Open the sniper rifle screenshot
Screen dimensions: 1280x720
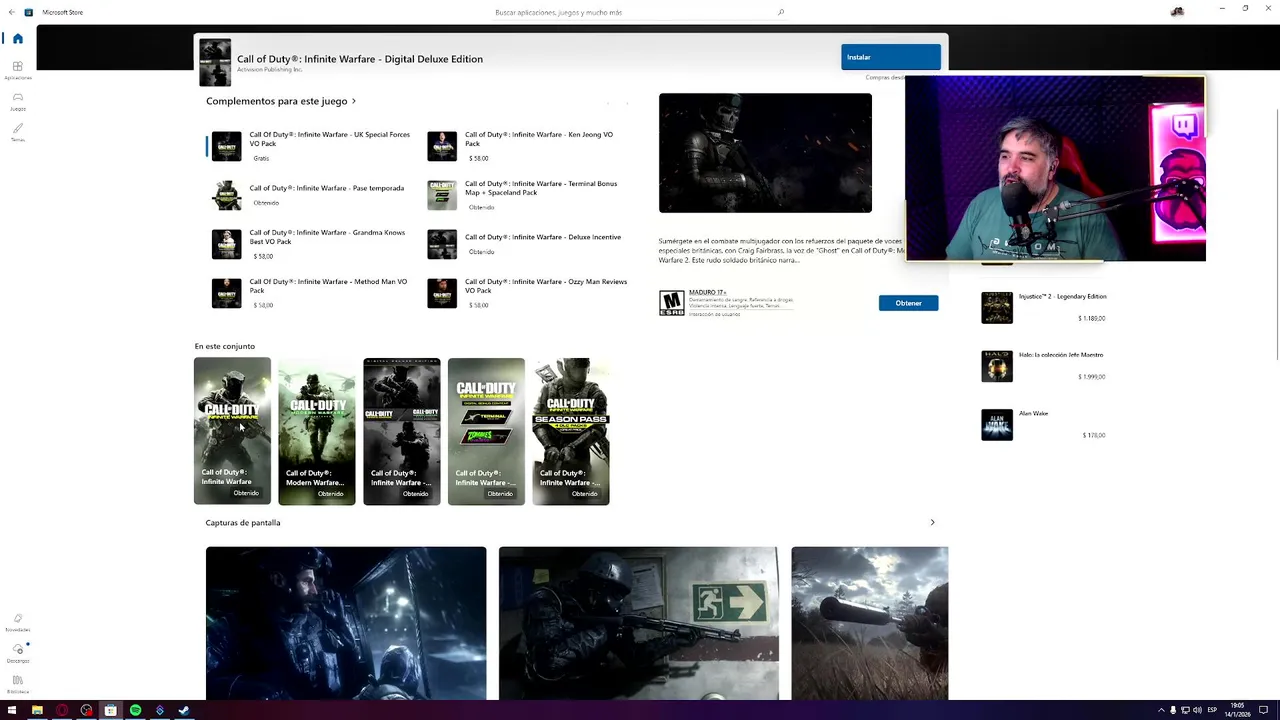(869, 623)
